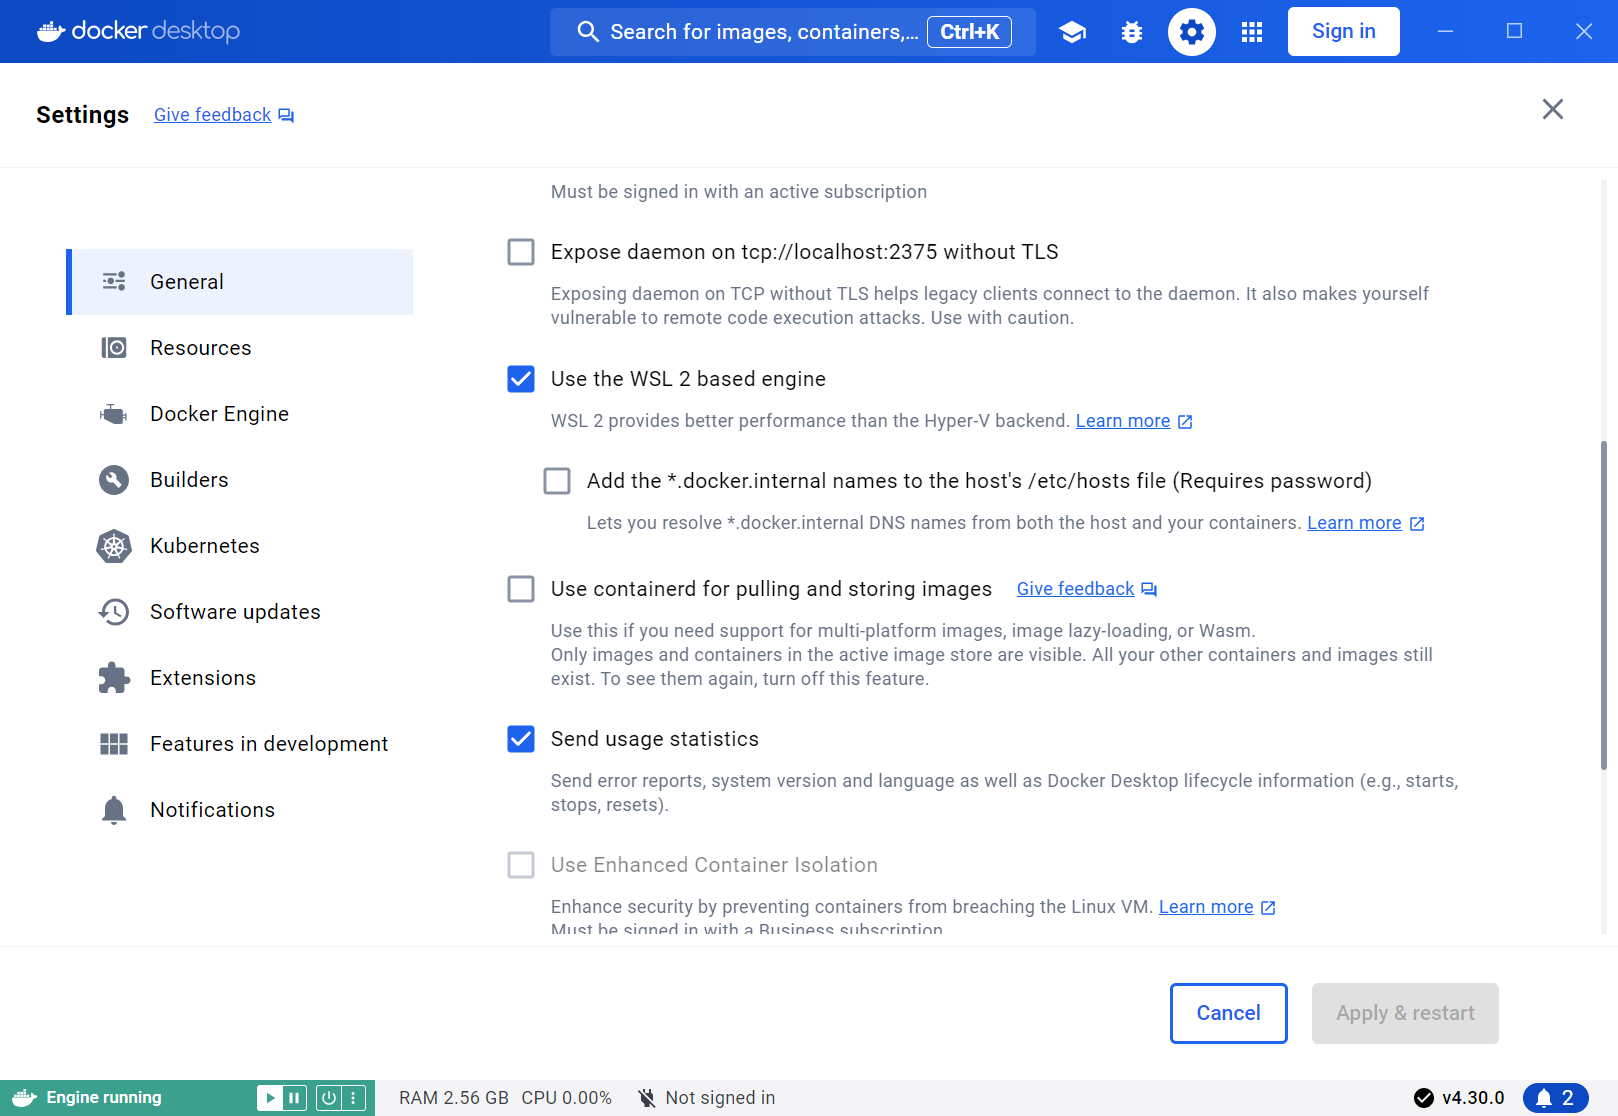Click the v4.30.0 version label
1618x1116 pixels.
[1473, 1097]
